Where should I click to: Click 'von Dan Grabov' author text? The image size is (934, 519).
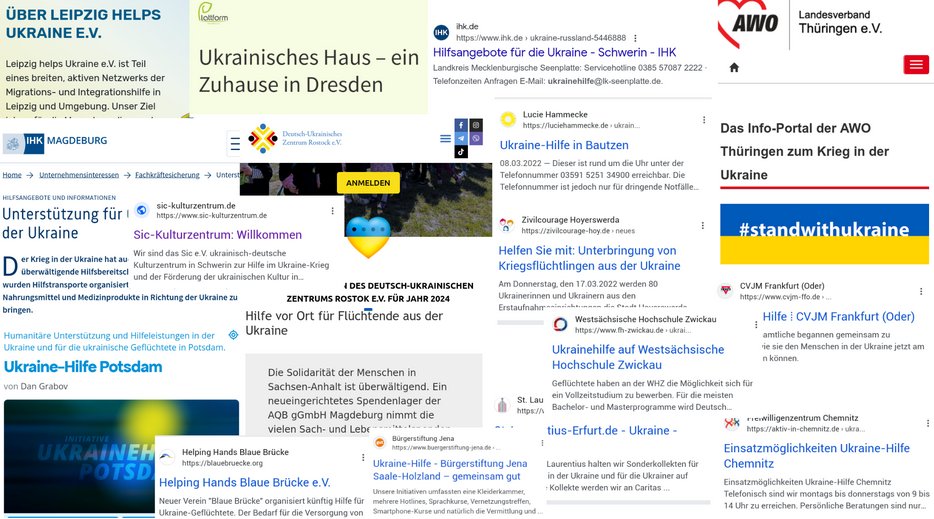coord(36,386)
